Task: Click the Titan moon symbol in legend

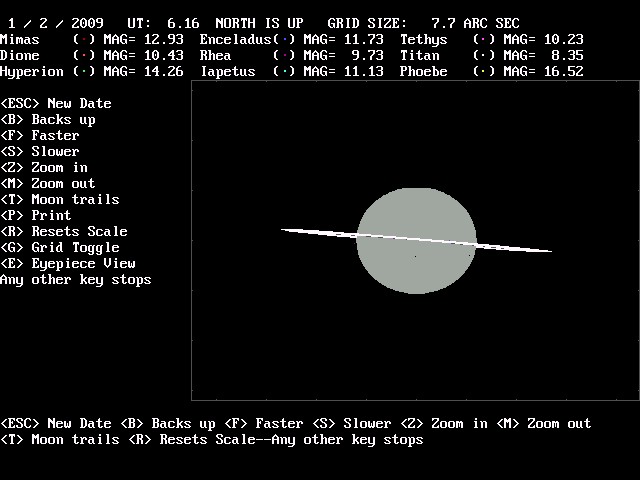Action: point(484,56)
